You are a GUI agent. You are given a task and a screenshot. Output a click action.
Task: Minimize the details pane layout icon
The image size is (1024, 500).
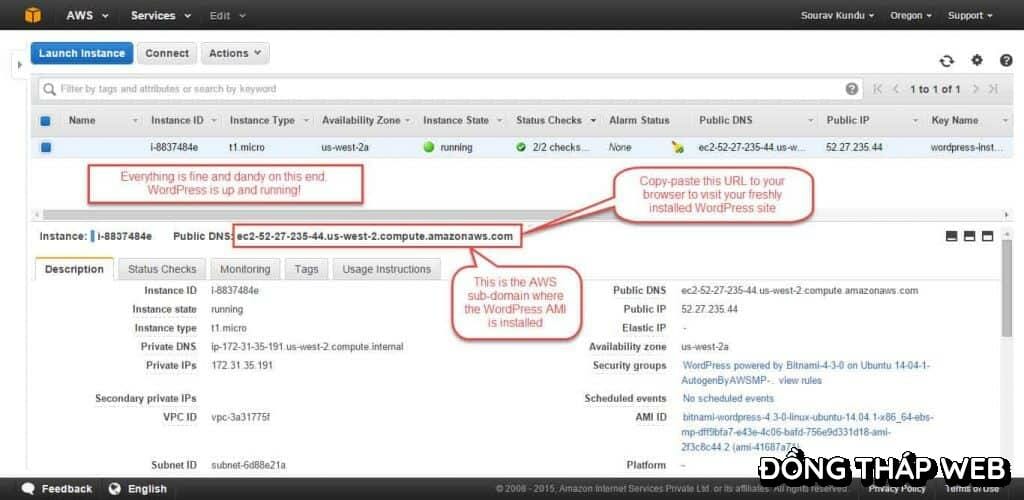point(952,236)
